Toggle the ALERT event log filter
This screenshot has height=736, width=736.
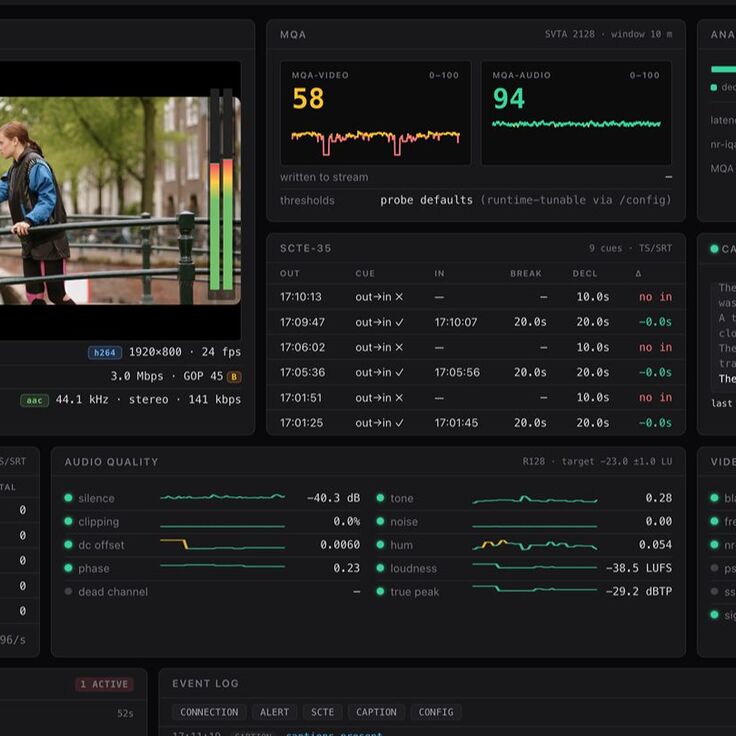pyautogui.click(x=275, y=712)
